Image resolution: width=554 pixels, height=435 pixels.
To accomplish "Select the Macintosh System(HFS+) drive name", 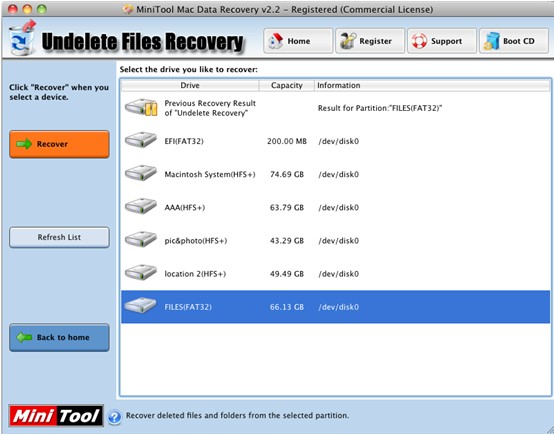I will 210,174.
